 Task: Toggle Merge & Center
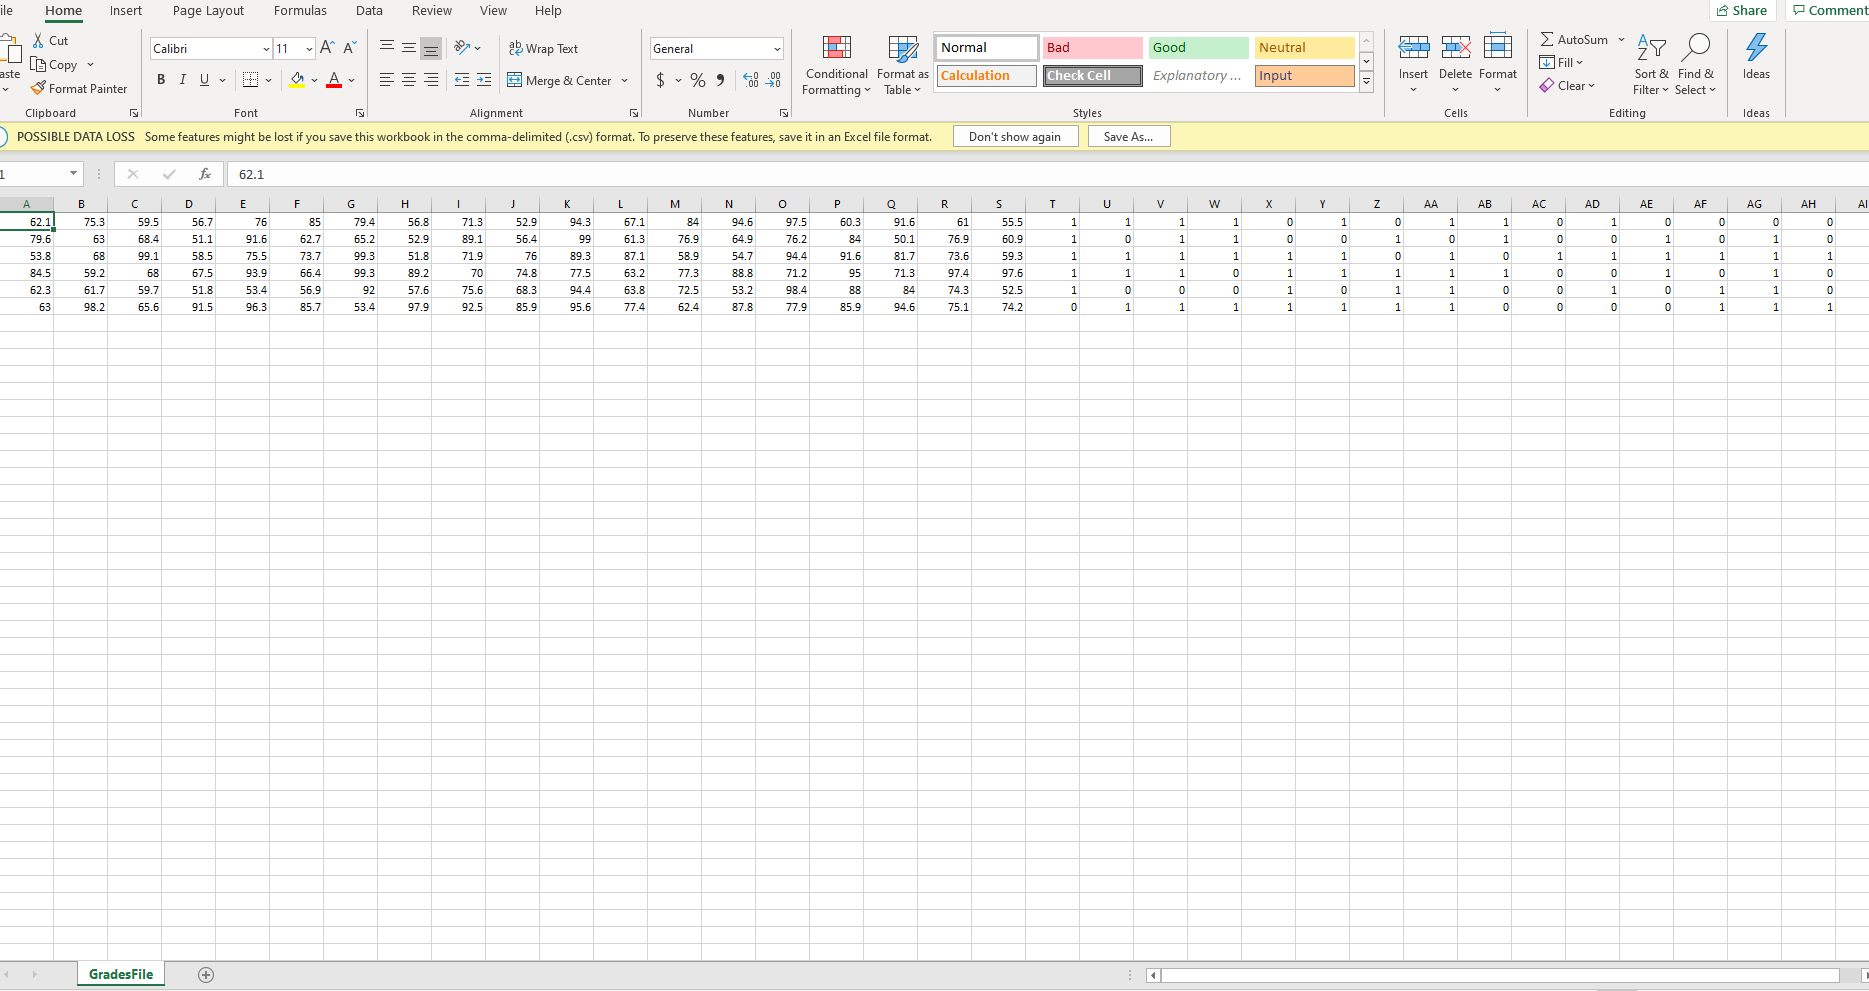click(560, 80)
